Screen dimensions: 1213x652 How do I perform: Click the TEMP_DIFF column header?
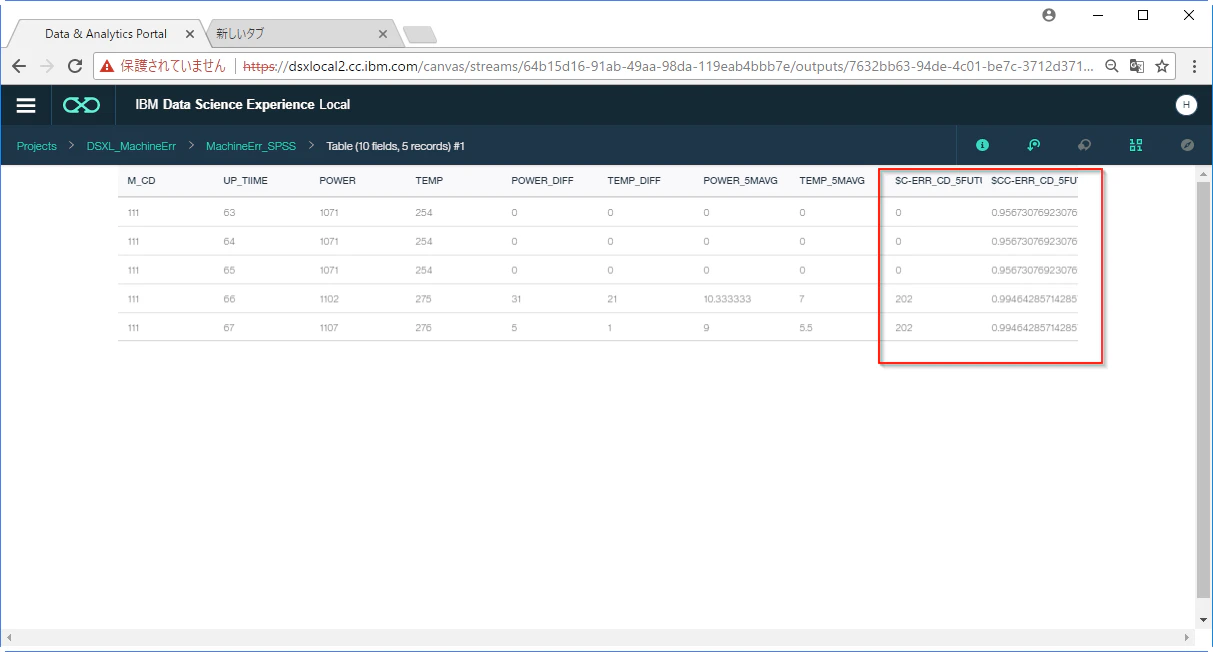[x=634, y=181]
